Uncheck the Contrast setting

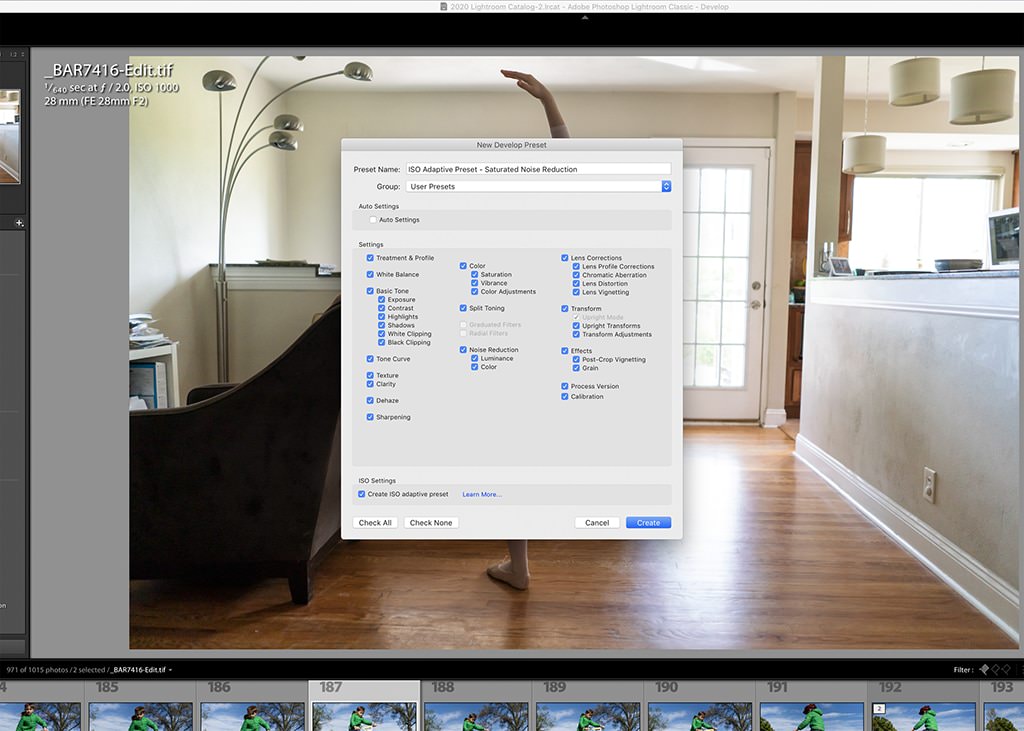click(x=381, y=308)
